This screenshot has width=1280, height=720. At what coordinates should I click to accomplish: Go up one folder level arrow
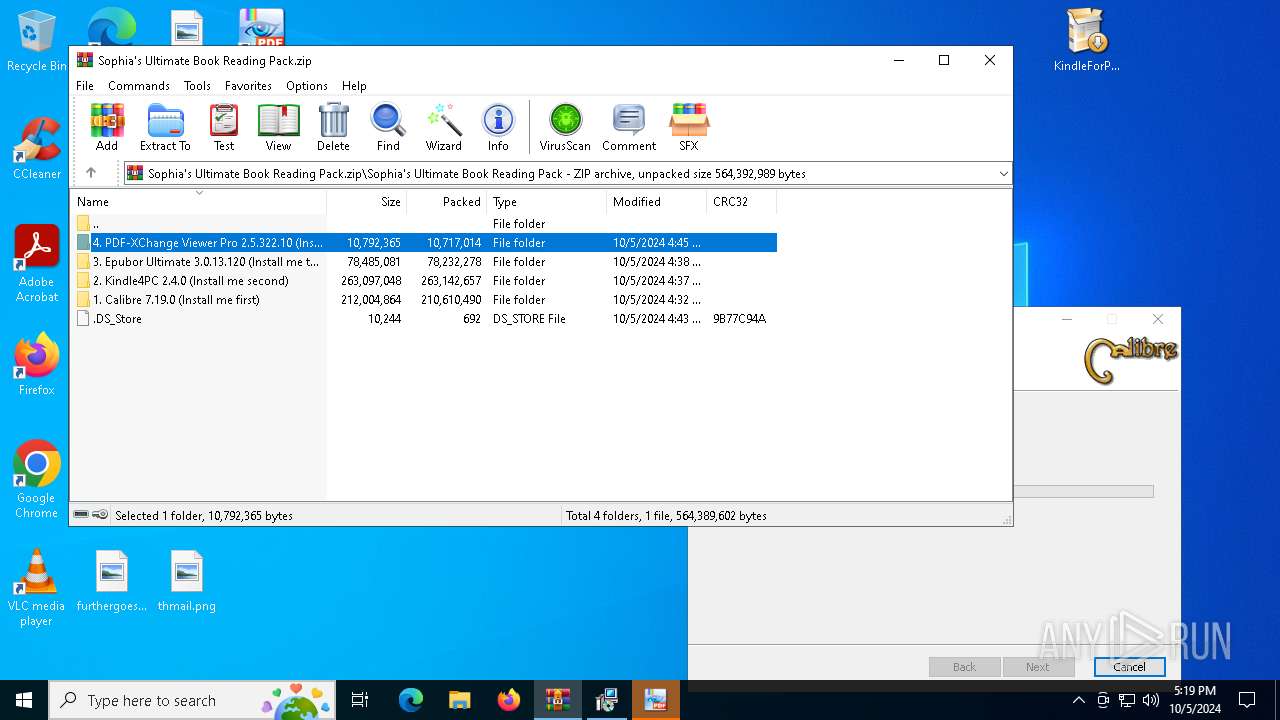coord(91,173)
